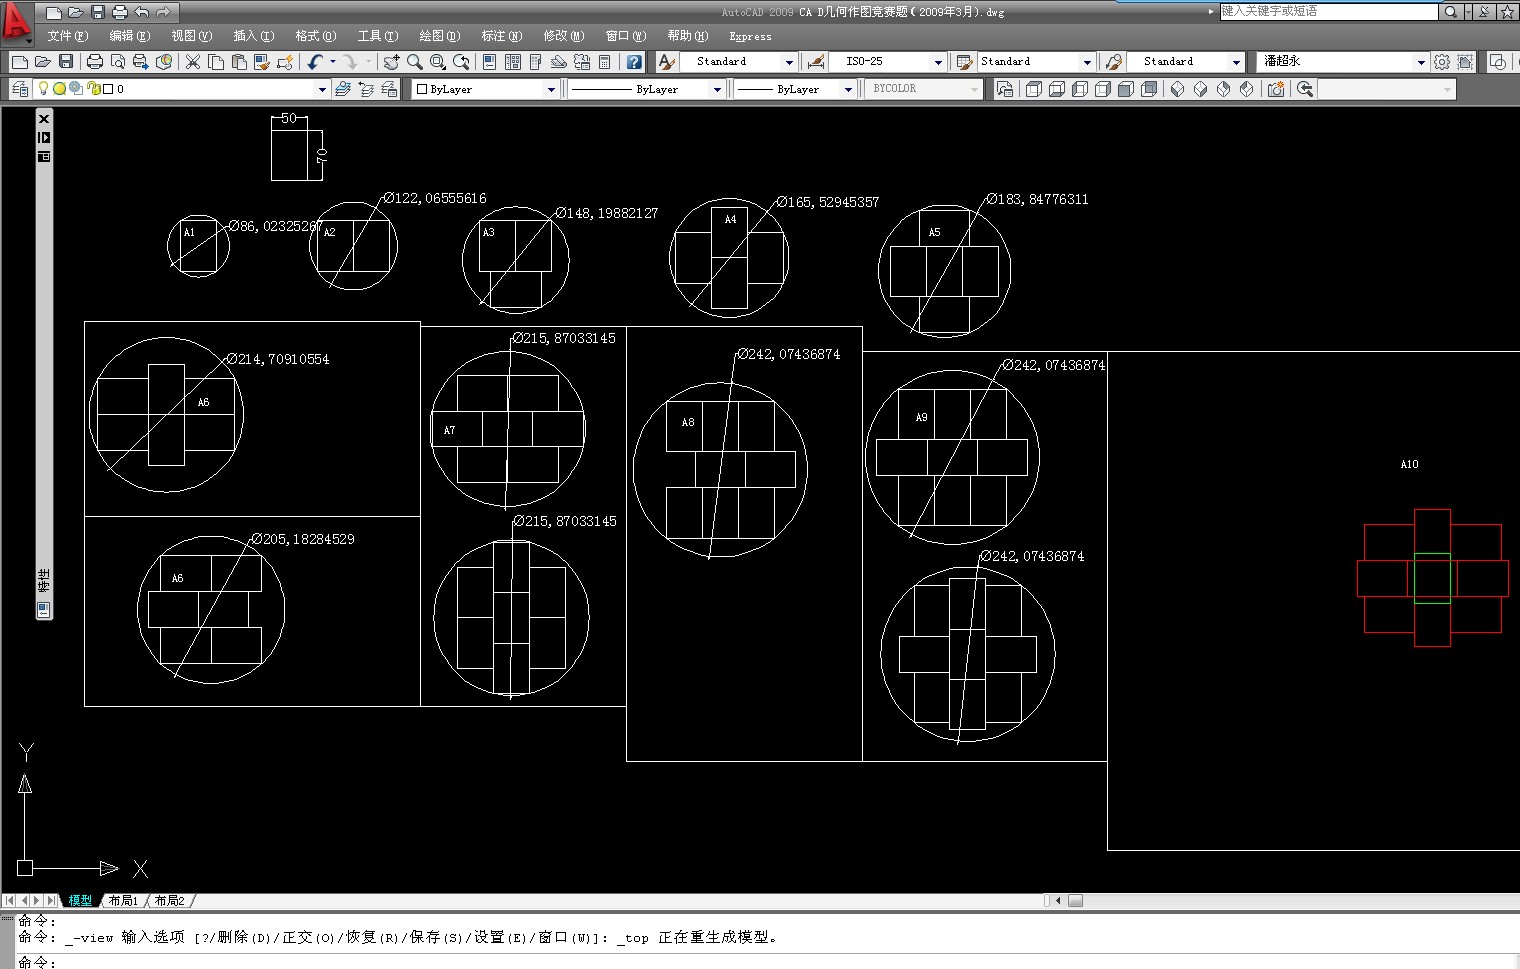Click the horizontal scrollbar thumb
This screenshot has height=969, width=1520.
1075,901
